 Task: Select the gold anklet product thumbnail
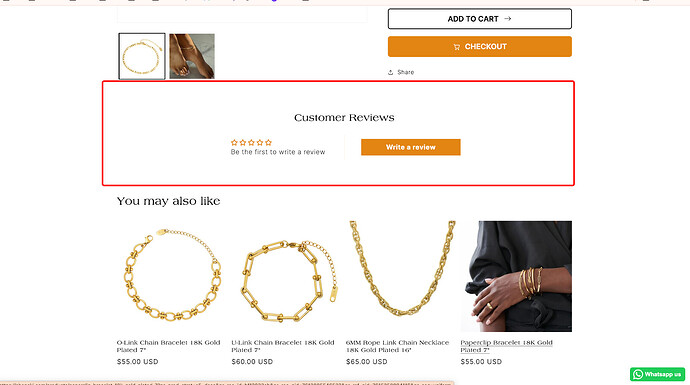pos(142,56)
